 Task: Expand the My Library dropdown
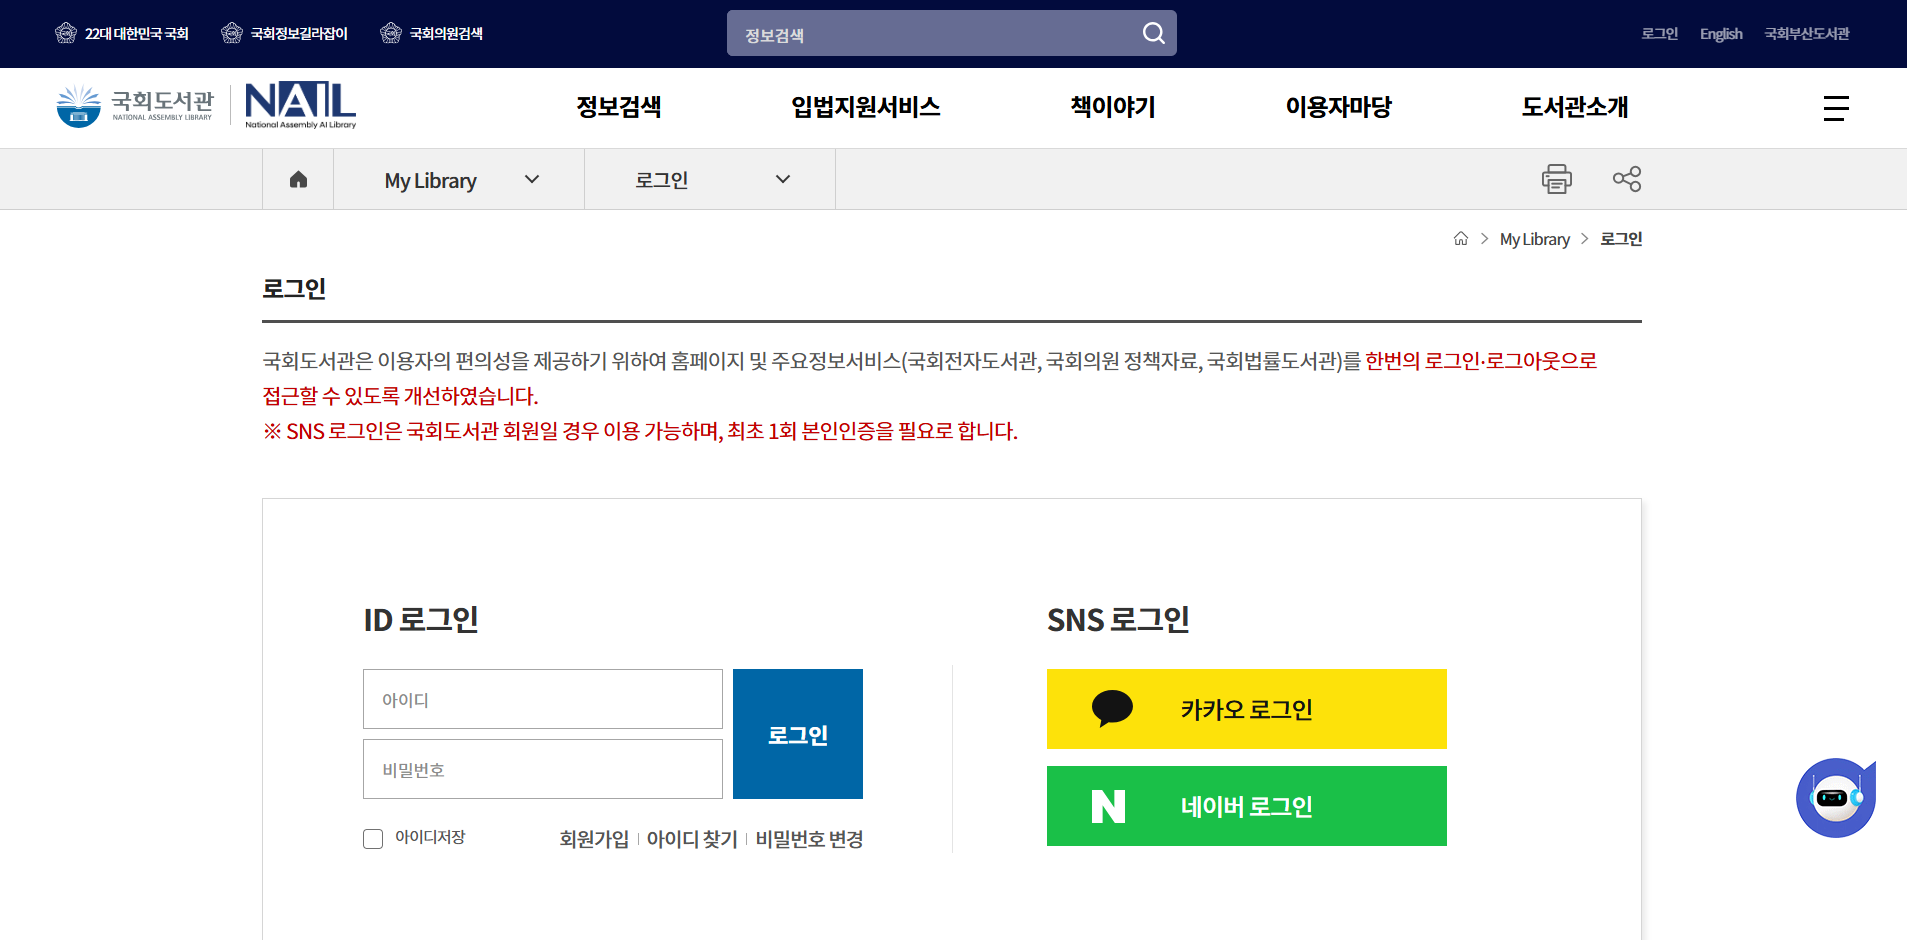pos(459,179)
